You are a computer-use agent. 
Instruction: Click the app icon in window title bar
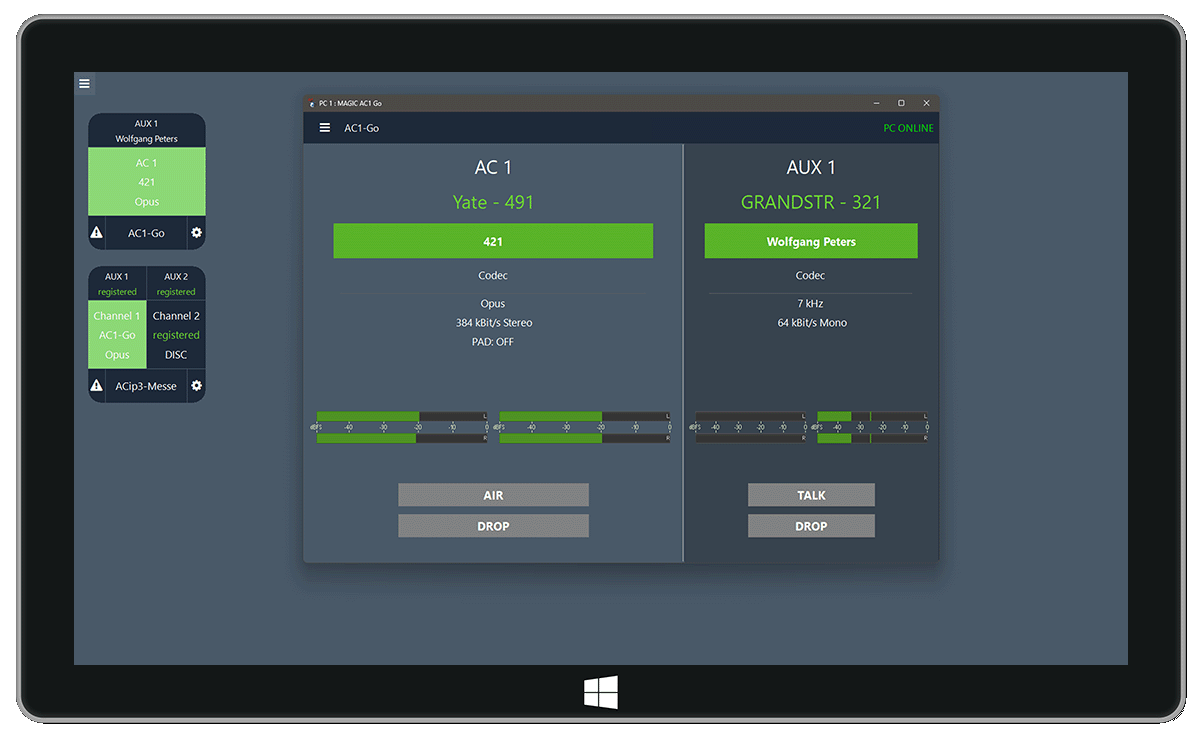[312, 103]
